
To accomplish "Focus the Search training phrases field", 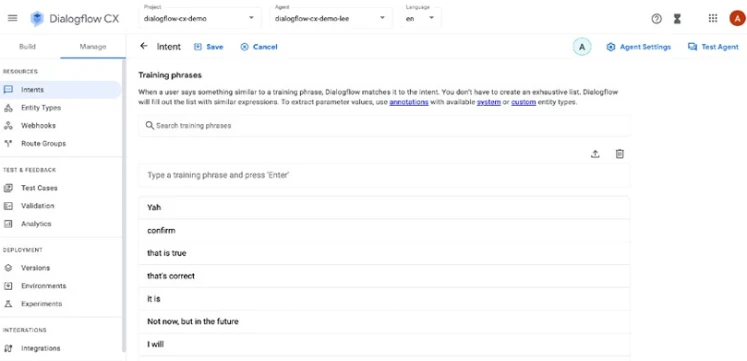I will [385, 126].
